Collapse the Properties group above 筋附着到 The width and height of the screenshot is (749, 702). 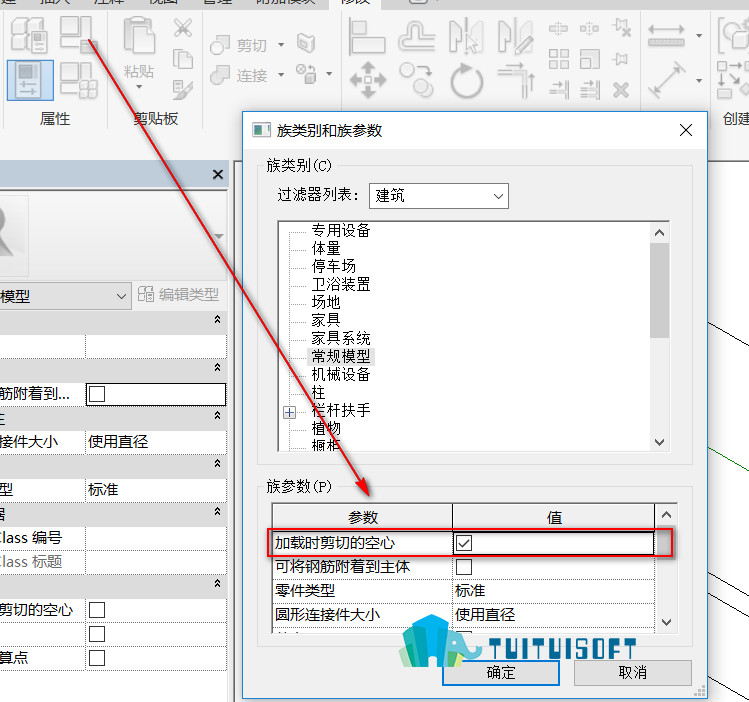[217, 367]
